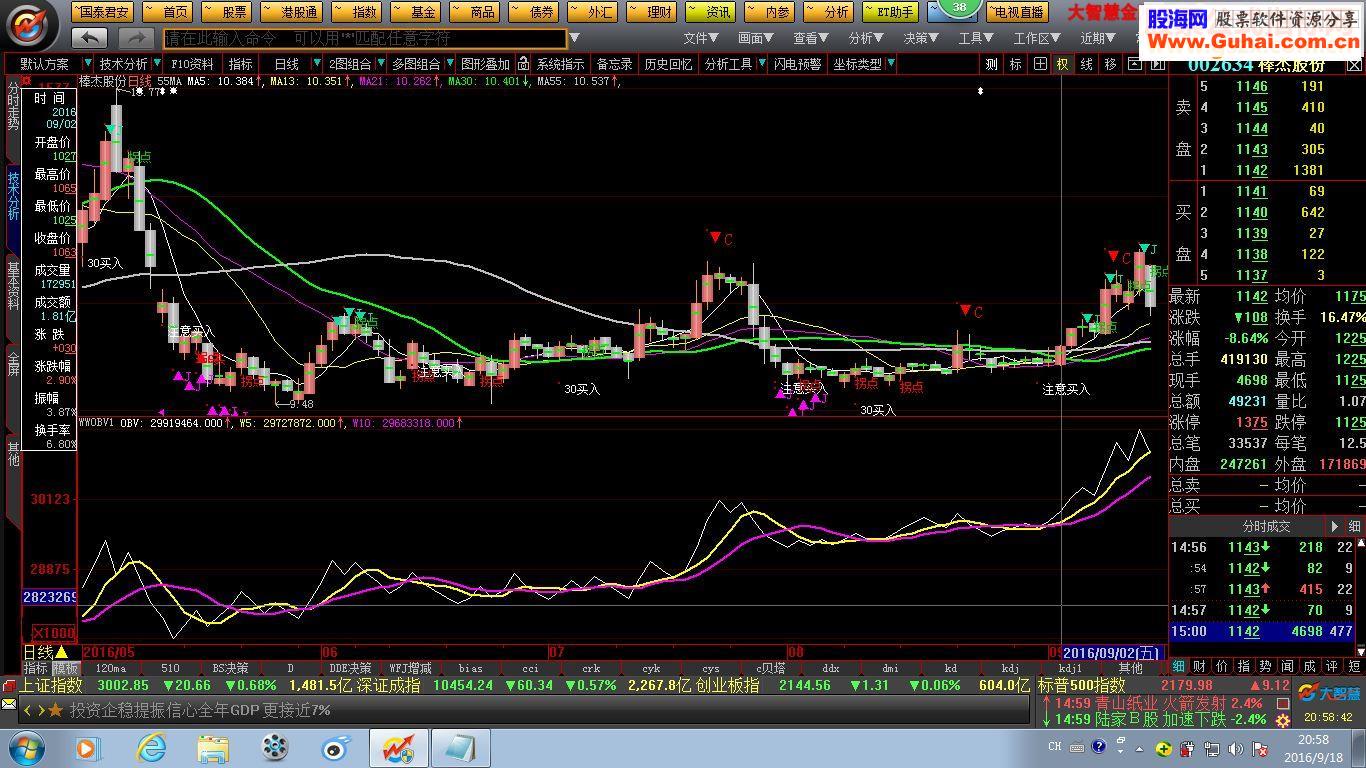Open Internet Explorer from the taskbar
Viewport: 1366px width, 768px height.
[151, 748]
